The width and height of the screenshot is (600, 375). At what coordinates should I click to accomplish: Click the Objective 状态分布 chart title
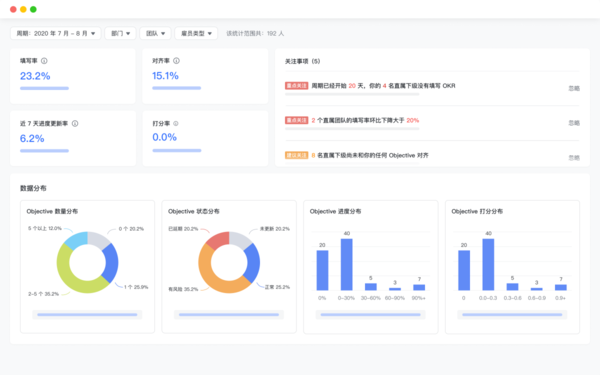tap(194, 211)
